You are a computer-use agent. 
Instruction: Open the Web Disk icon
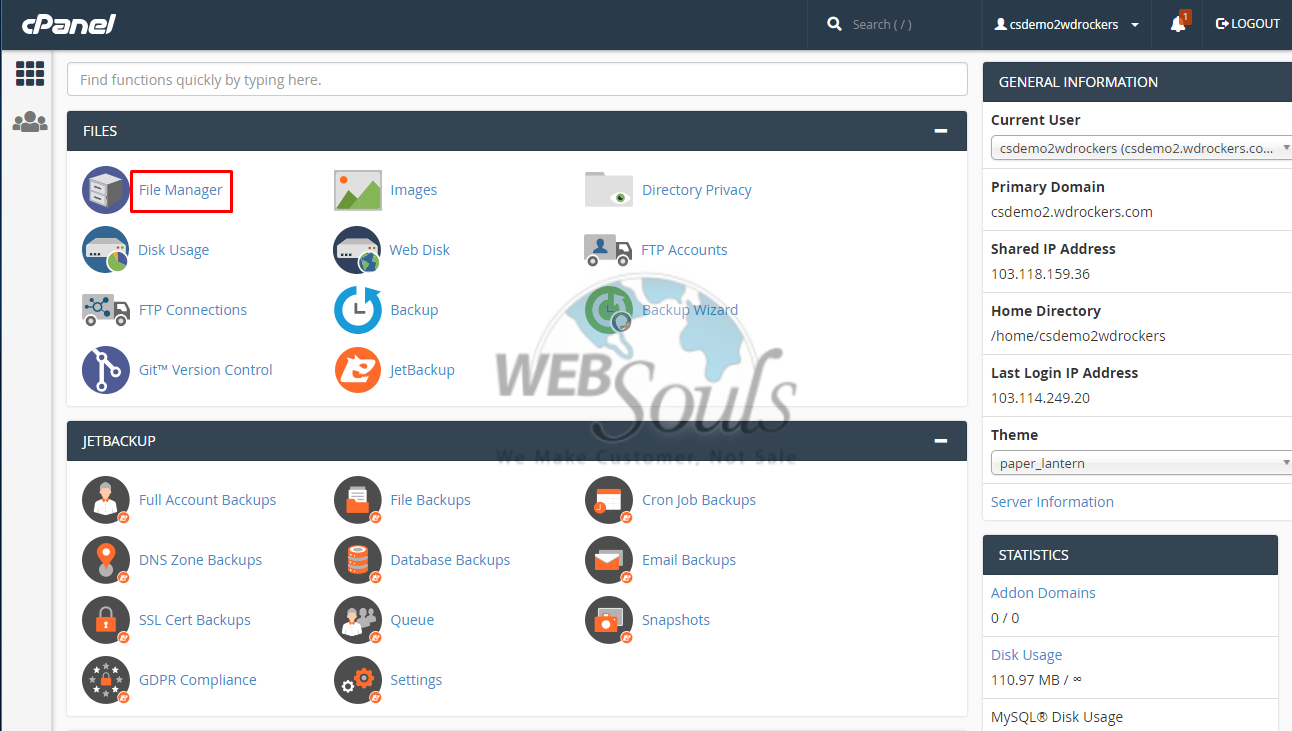(358, 250)
